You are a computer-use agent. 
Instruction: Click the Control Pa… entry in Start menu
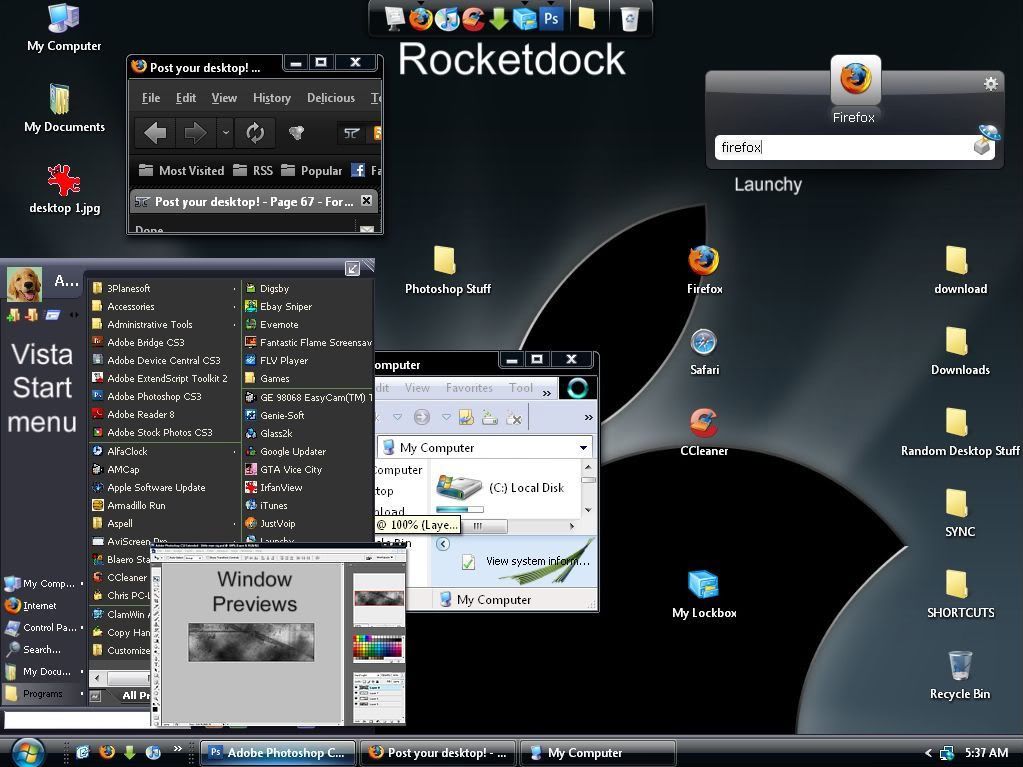44,627
